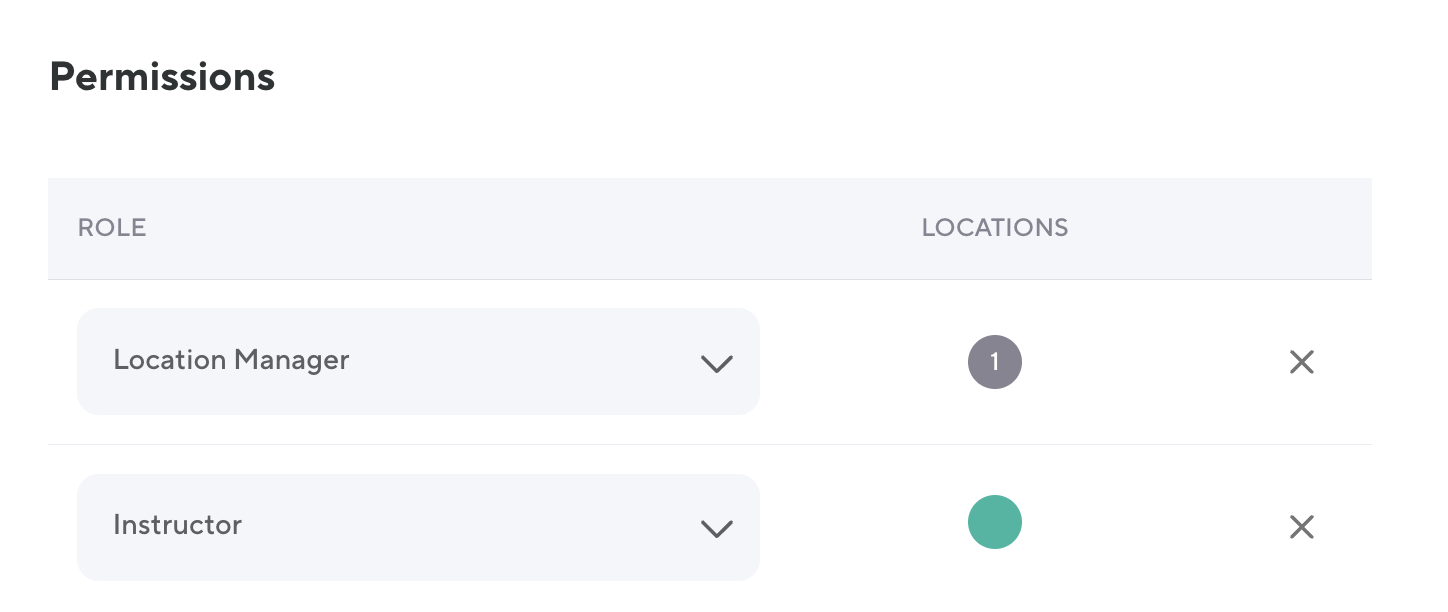Viewport: 1448px width, 612px height.
Task: Click the chevron arrow beside Instructor
Action: (717, 528)
